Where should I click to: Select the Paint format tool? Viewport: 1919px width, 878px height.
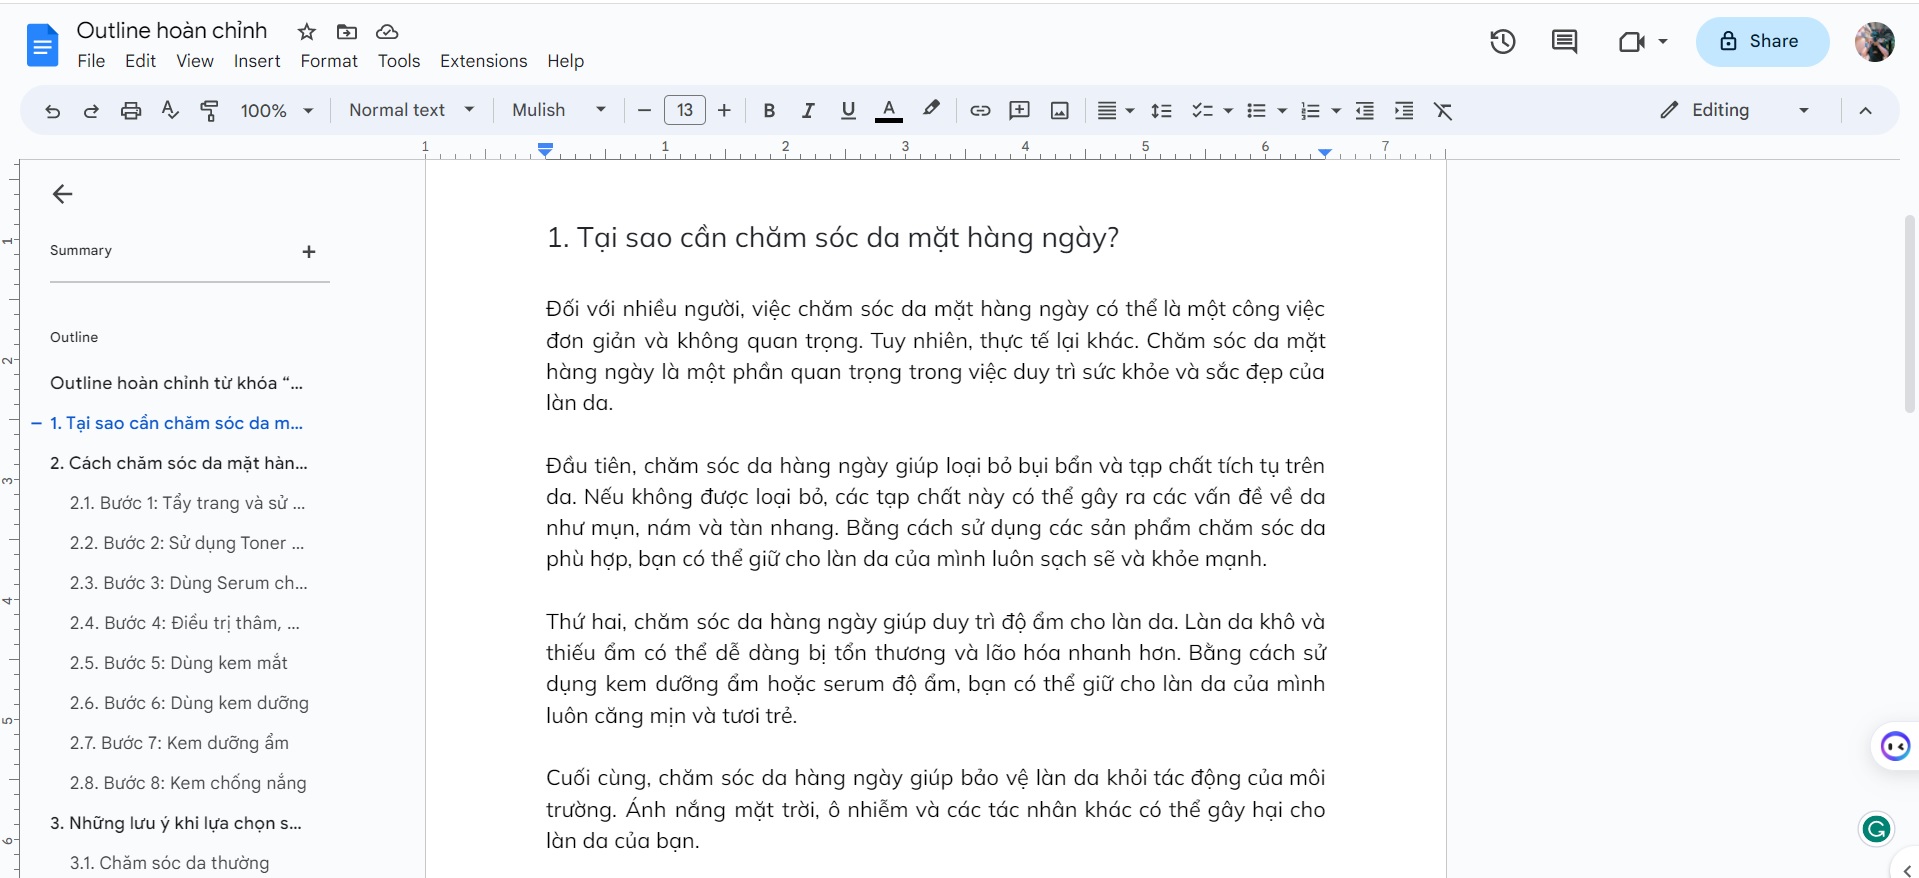click(209, 111)
